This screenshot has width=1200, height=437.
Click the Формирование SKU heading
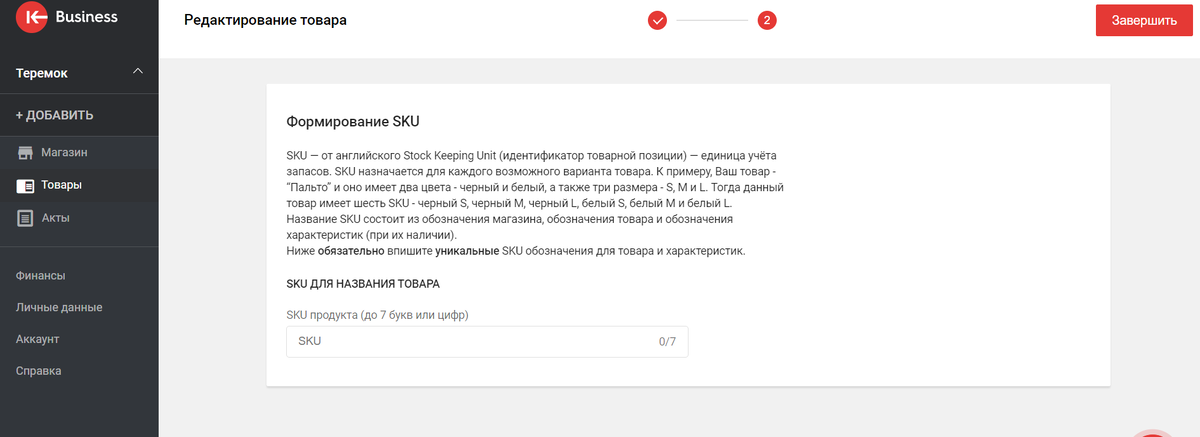[x=353, y=121]
